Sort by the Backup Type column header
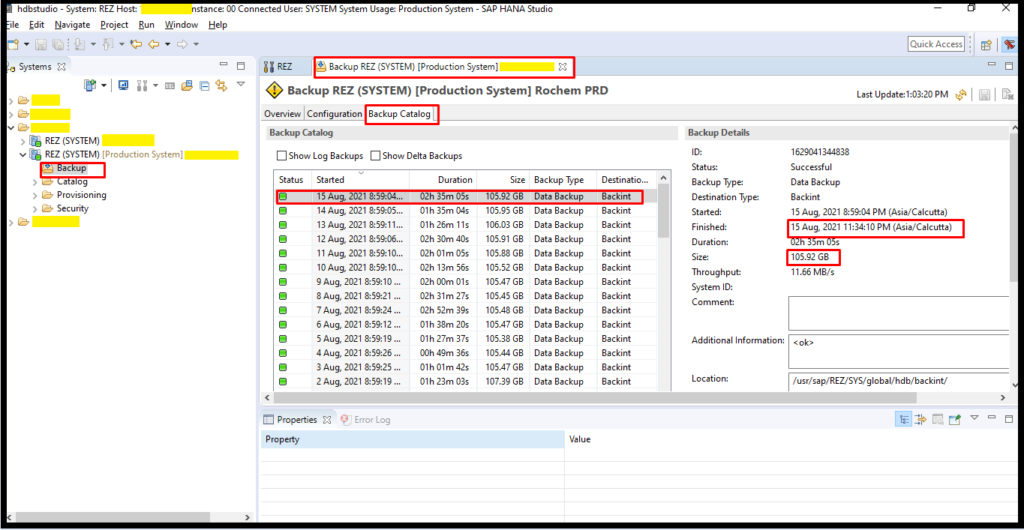Viewport: 1024px width, 530px height. (563, 179)
